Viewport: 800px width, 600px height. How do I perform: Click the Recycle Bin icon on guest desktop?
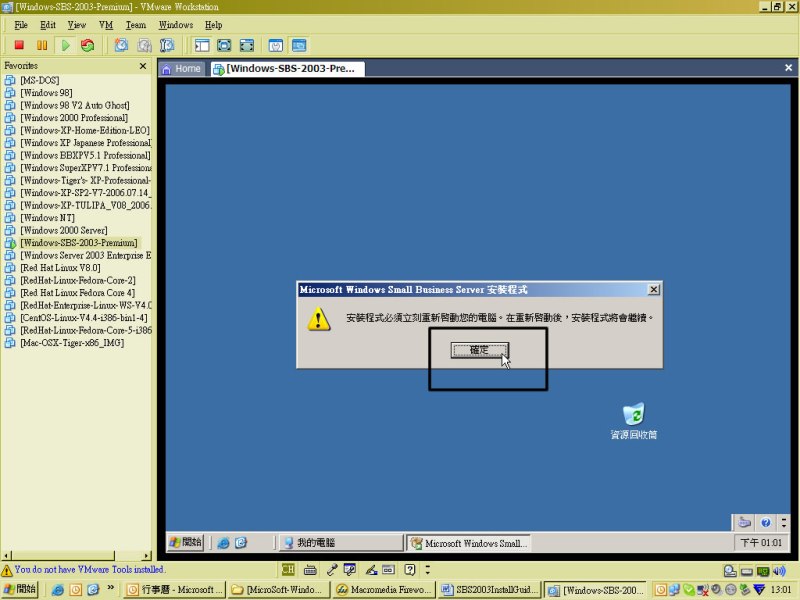(x=634, y=421)
